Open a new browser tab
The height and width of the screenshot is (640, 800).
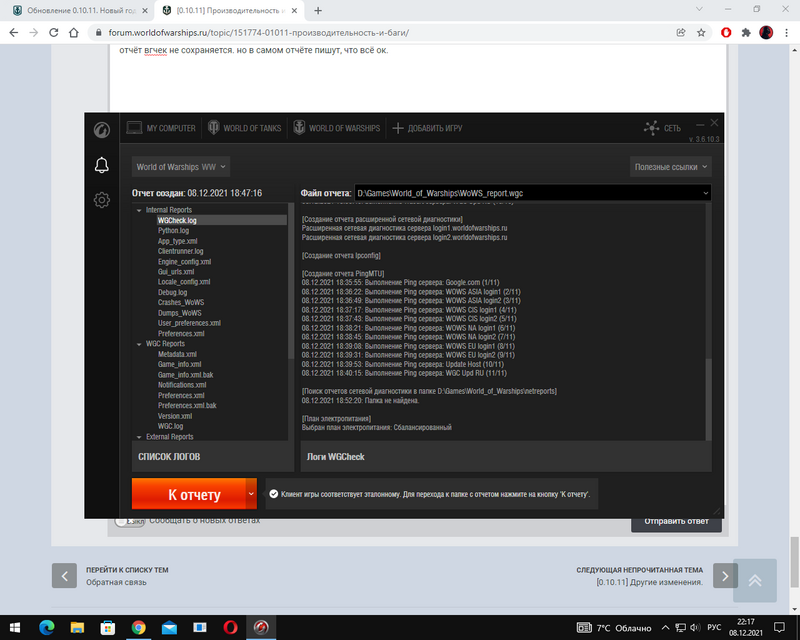[x=318, y=11]
